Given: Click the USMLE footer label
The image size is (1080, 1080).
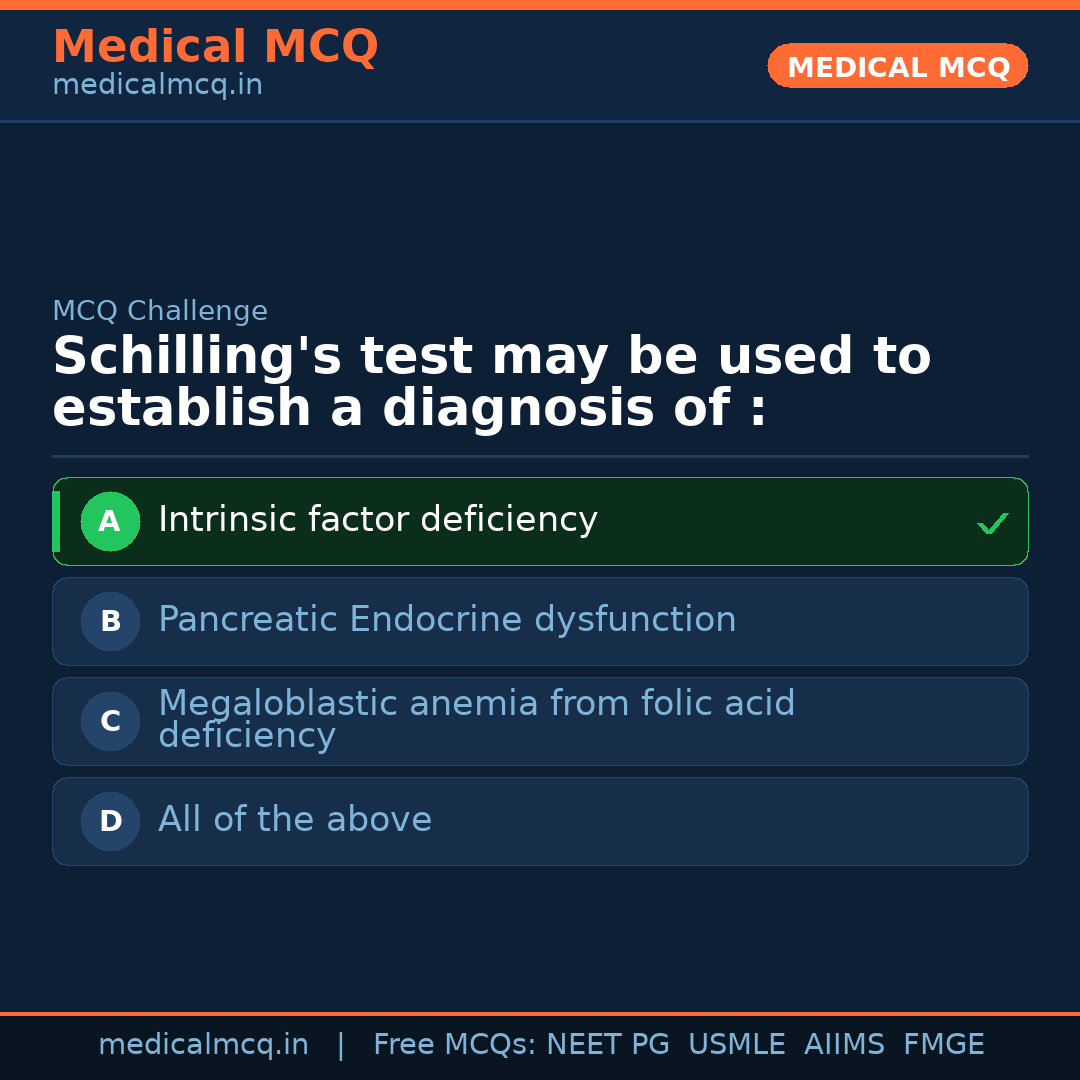Looking at the screenshot, I should 736,1045.
